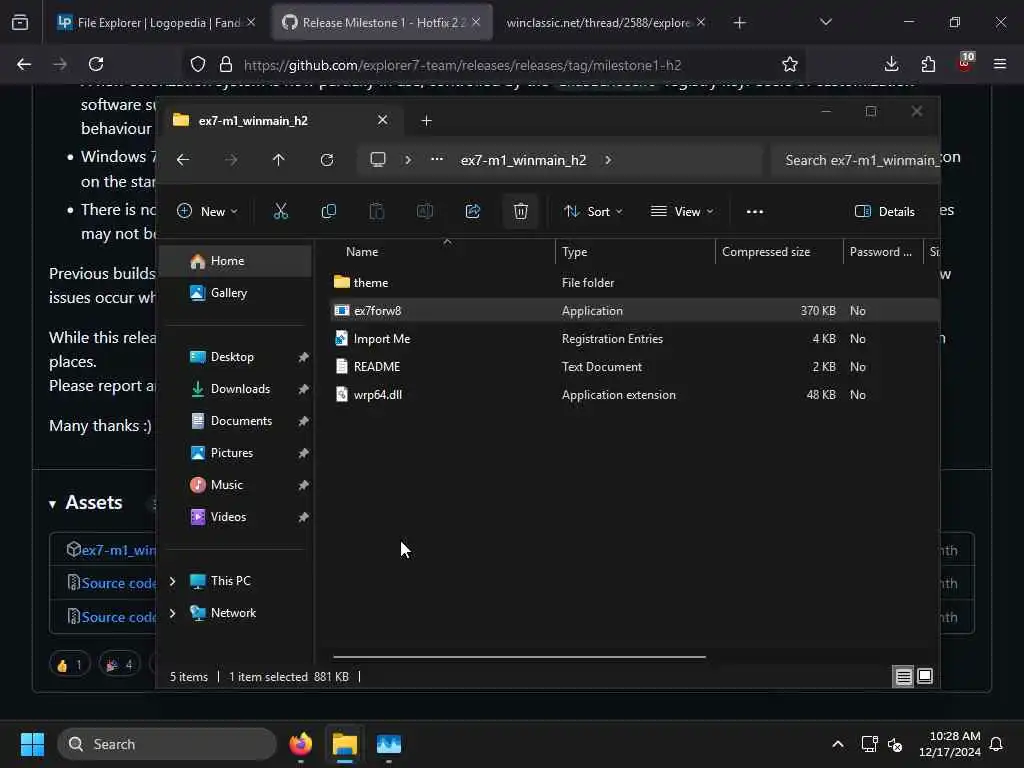Bookmark this page with the star icon
1024x768 pixels.
point(790,64)
